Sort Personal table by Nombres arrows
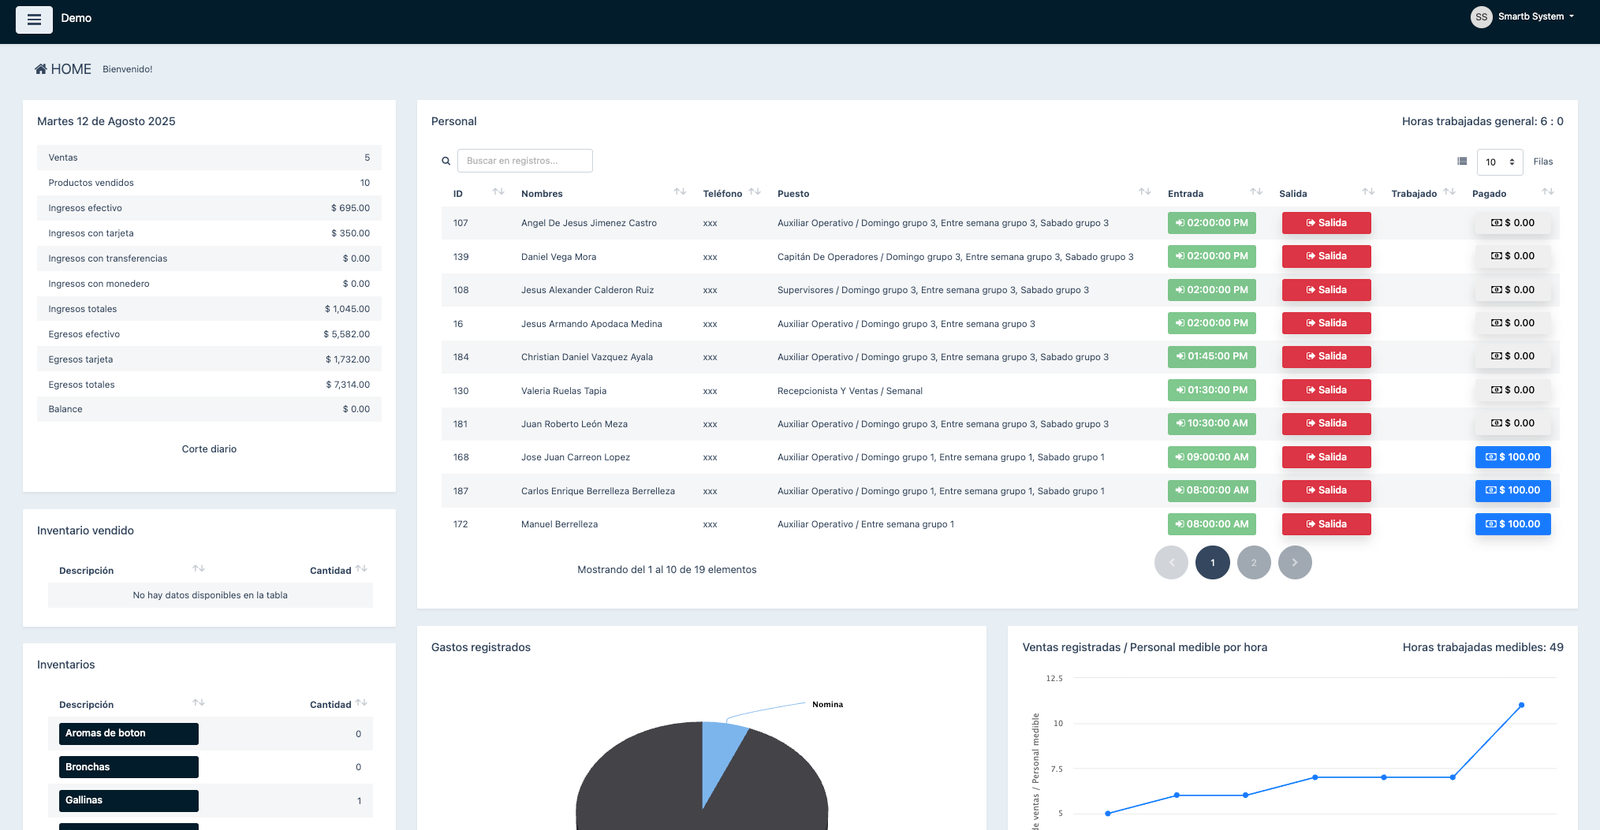Screen dimensions: 1600x830 (x=680, y=192)
